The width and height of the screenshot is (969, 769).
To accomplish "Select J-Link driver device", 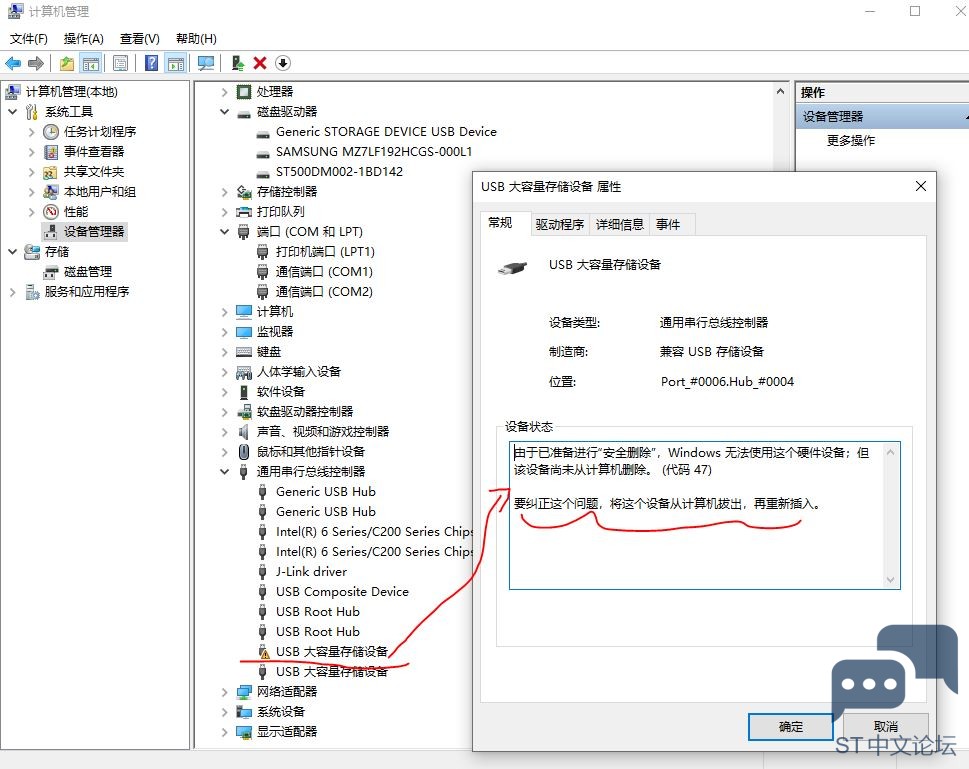I will point(311,572).
